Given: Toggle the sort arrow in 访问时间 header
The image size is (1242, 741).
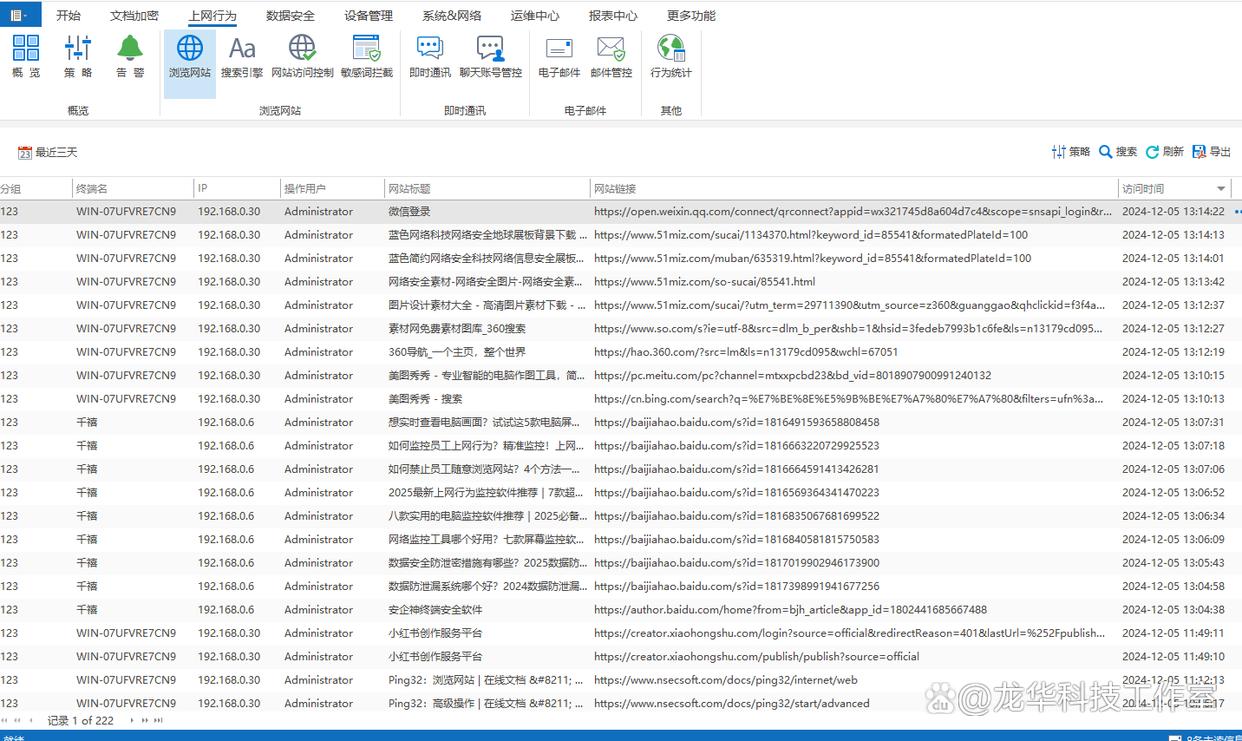Looking at the screenshot, I should coord(1221,189).
